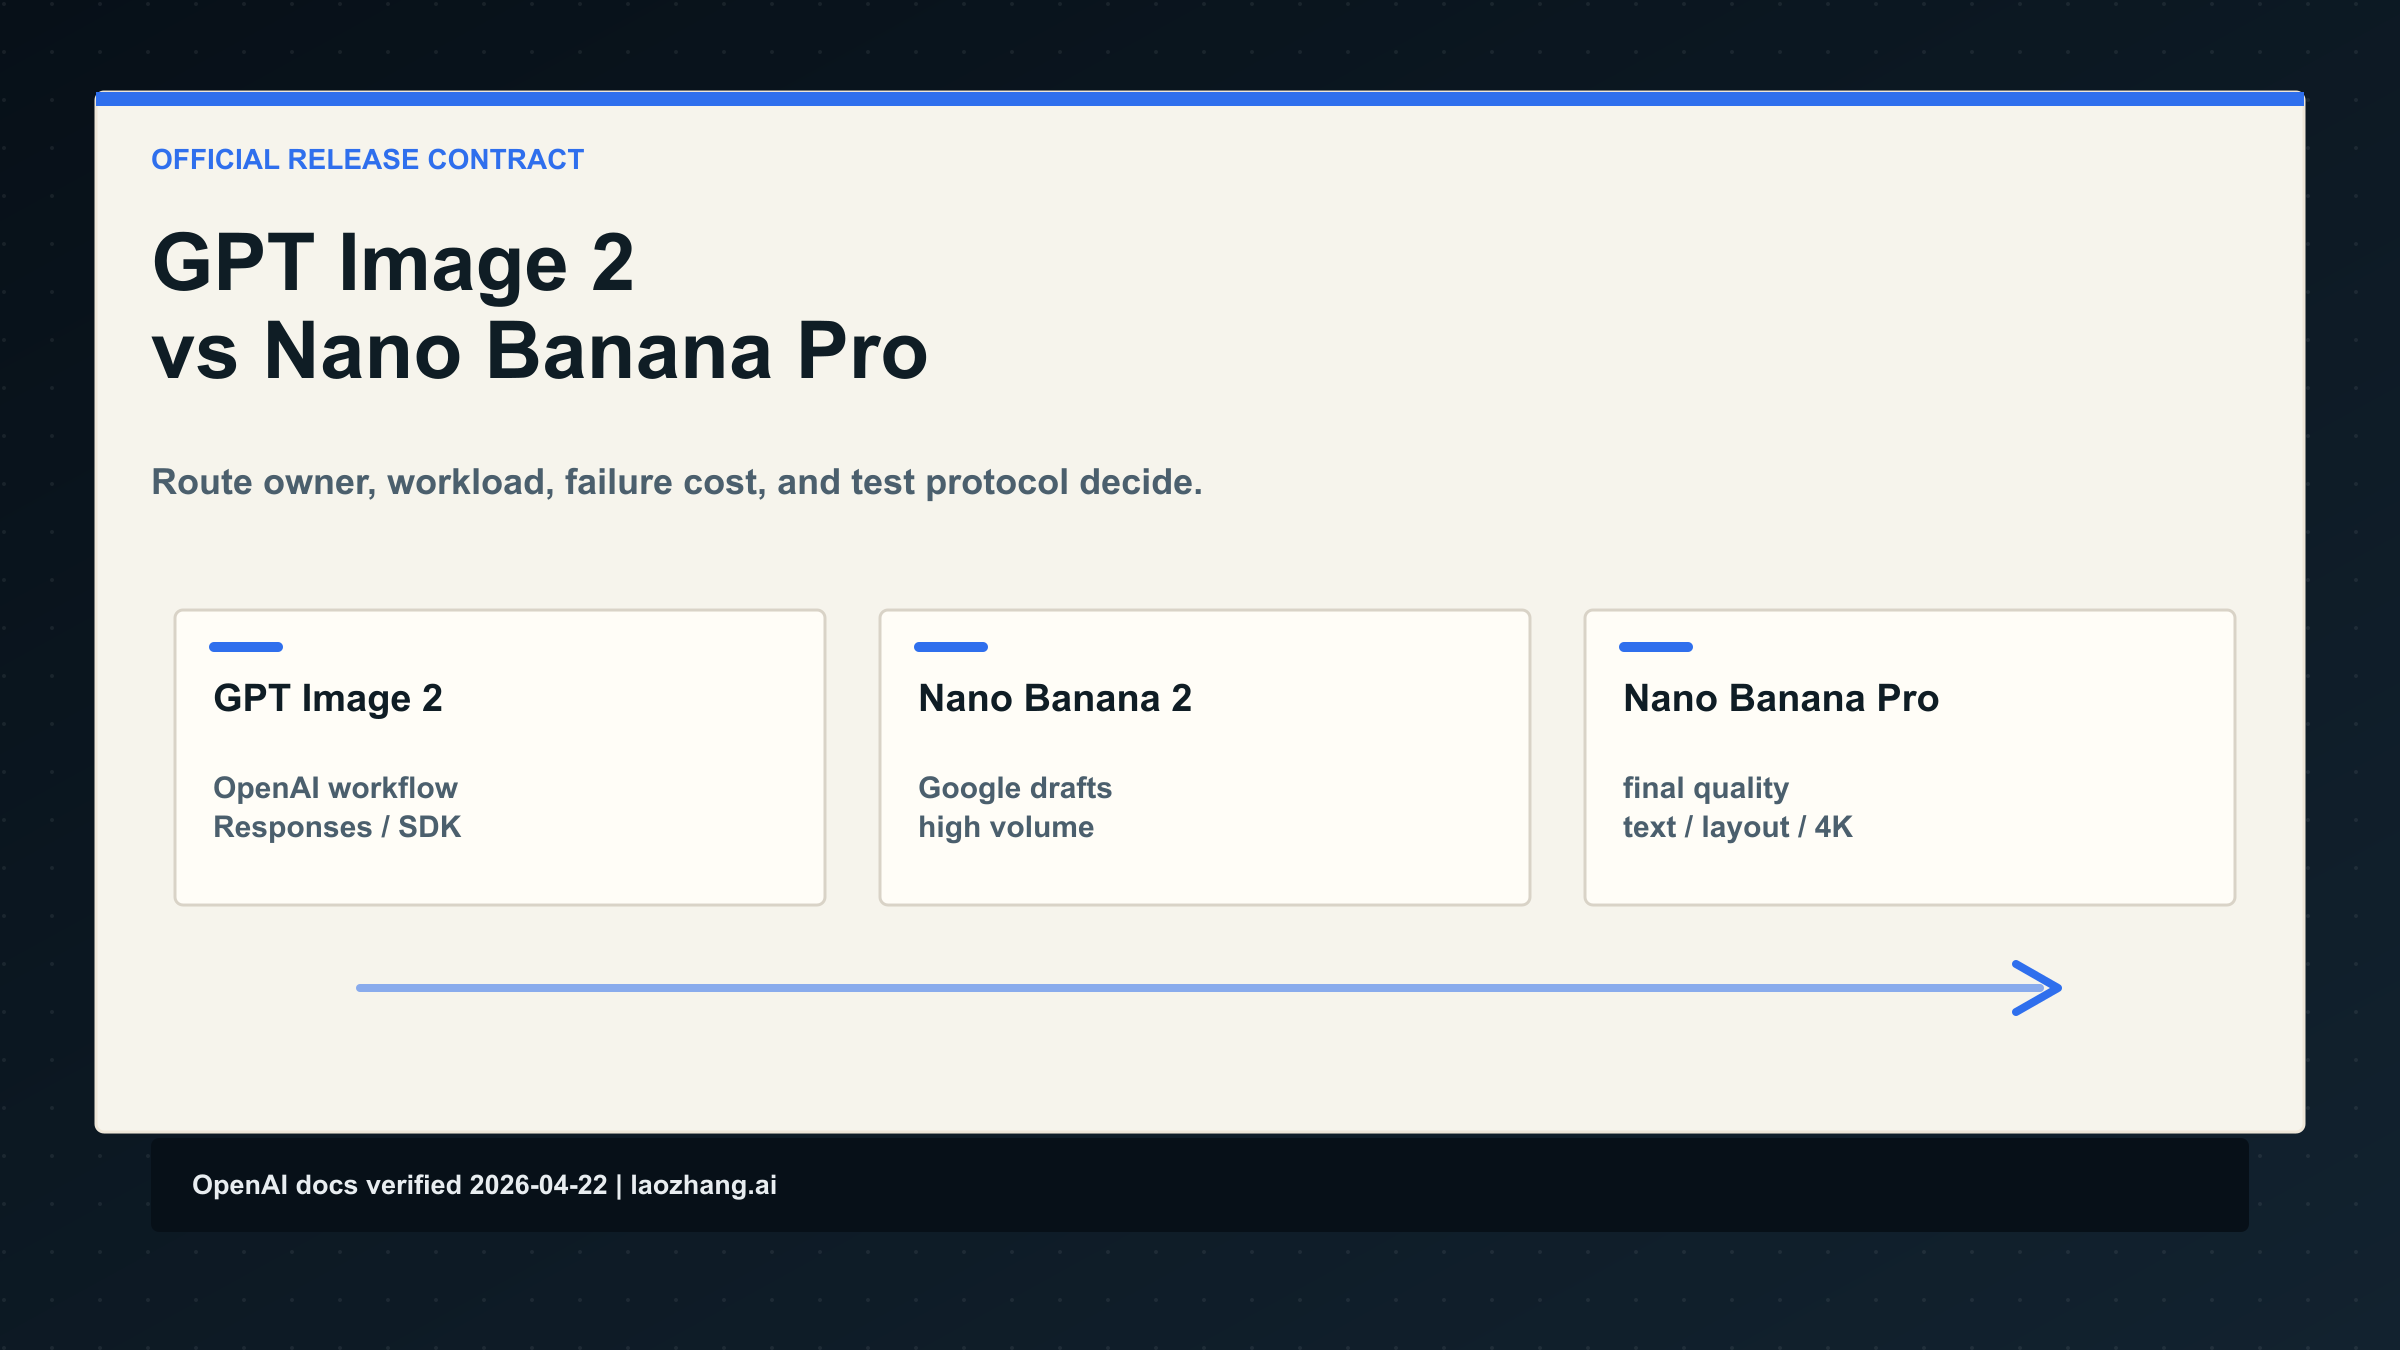Select the blue accent bar on Nano Banana 2 card
The width and height of the screenshot is (2400, 1350).
951,647
